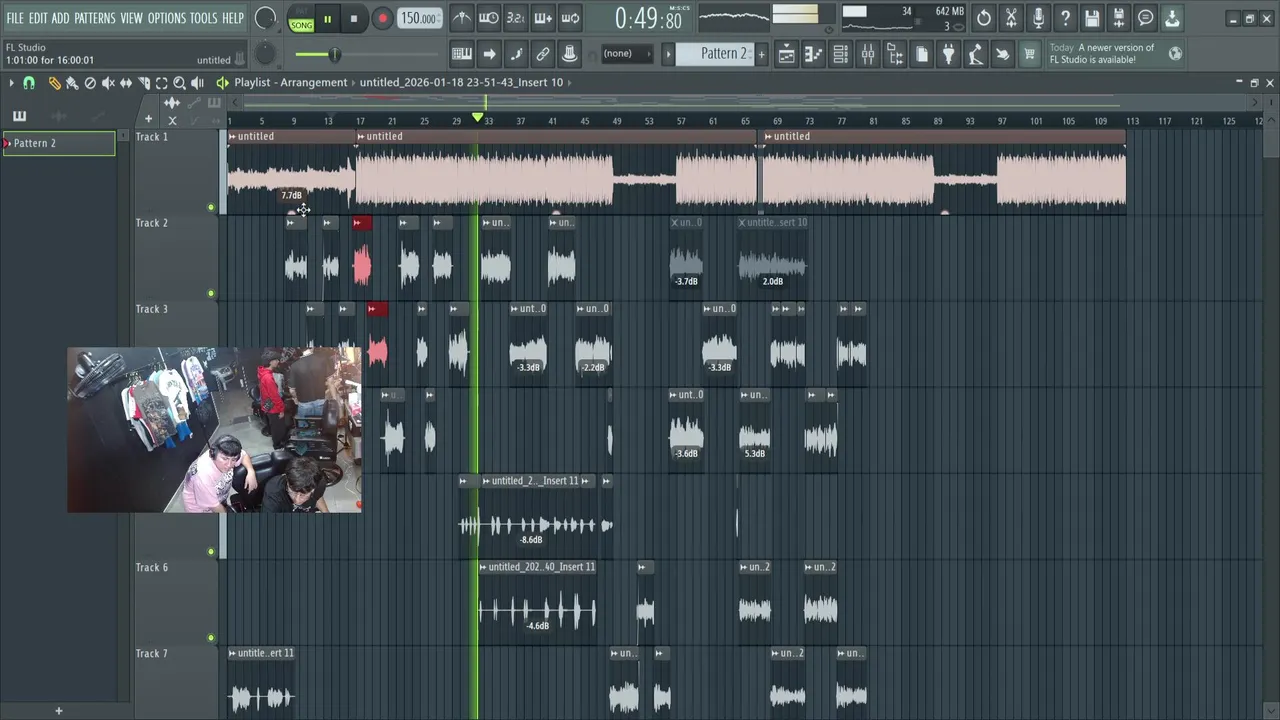The width and height of the screenshot is (1280, 720).
Task: Click the stamp tool icon
Action: pyautogui.click(x=569, y=54)
